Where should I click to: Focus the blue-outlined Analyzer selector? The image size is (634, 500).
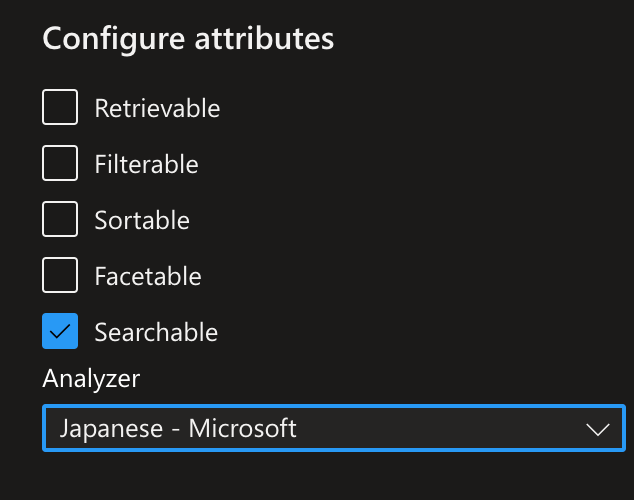point(334,428)
